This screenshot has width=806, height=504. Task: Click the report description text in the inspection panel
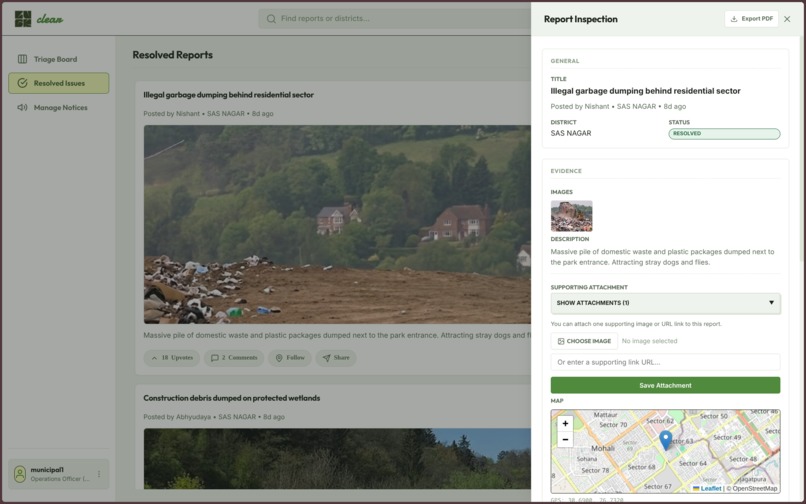pos(662,257)
